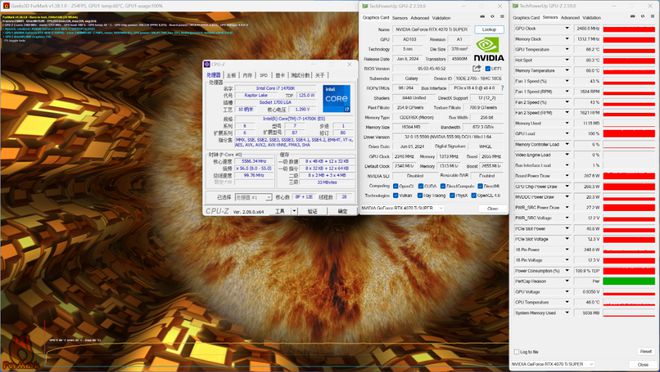This screenshot has width=660, height=372.
Task: Click the Intel Core logo in CPU-Z
Action: pyautogui.click(x=336, y=99)
